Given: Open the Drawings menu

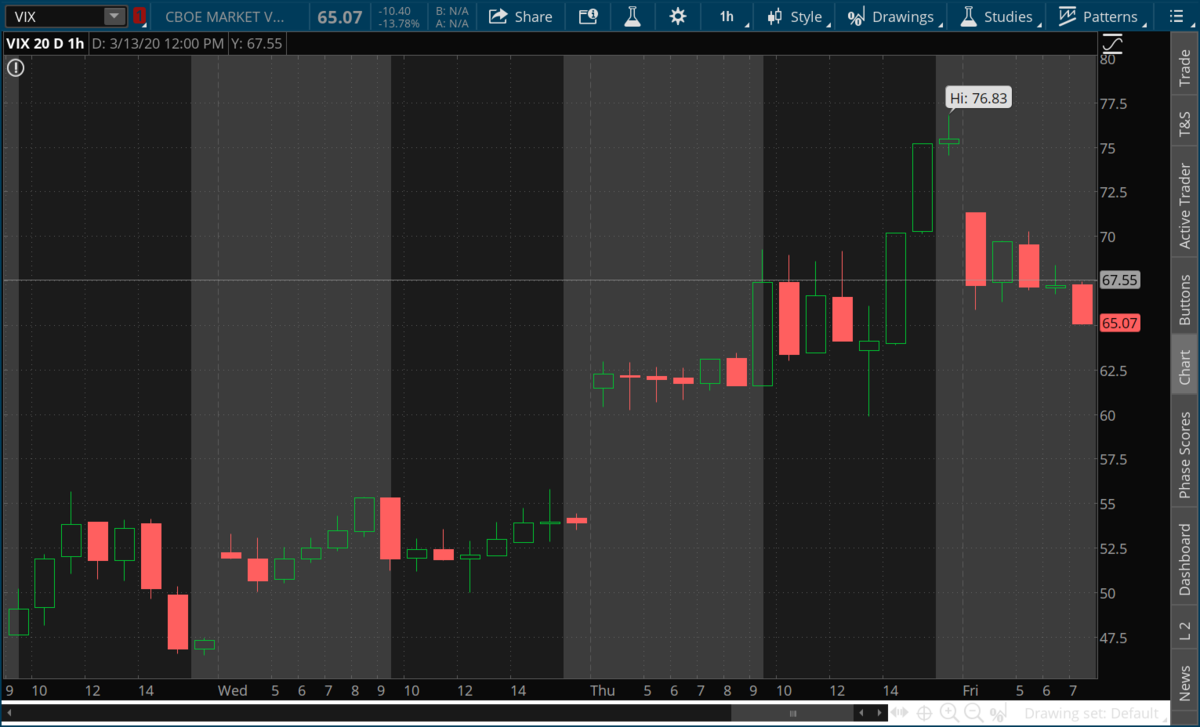Looking at the screenshot, I should 892,16.
